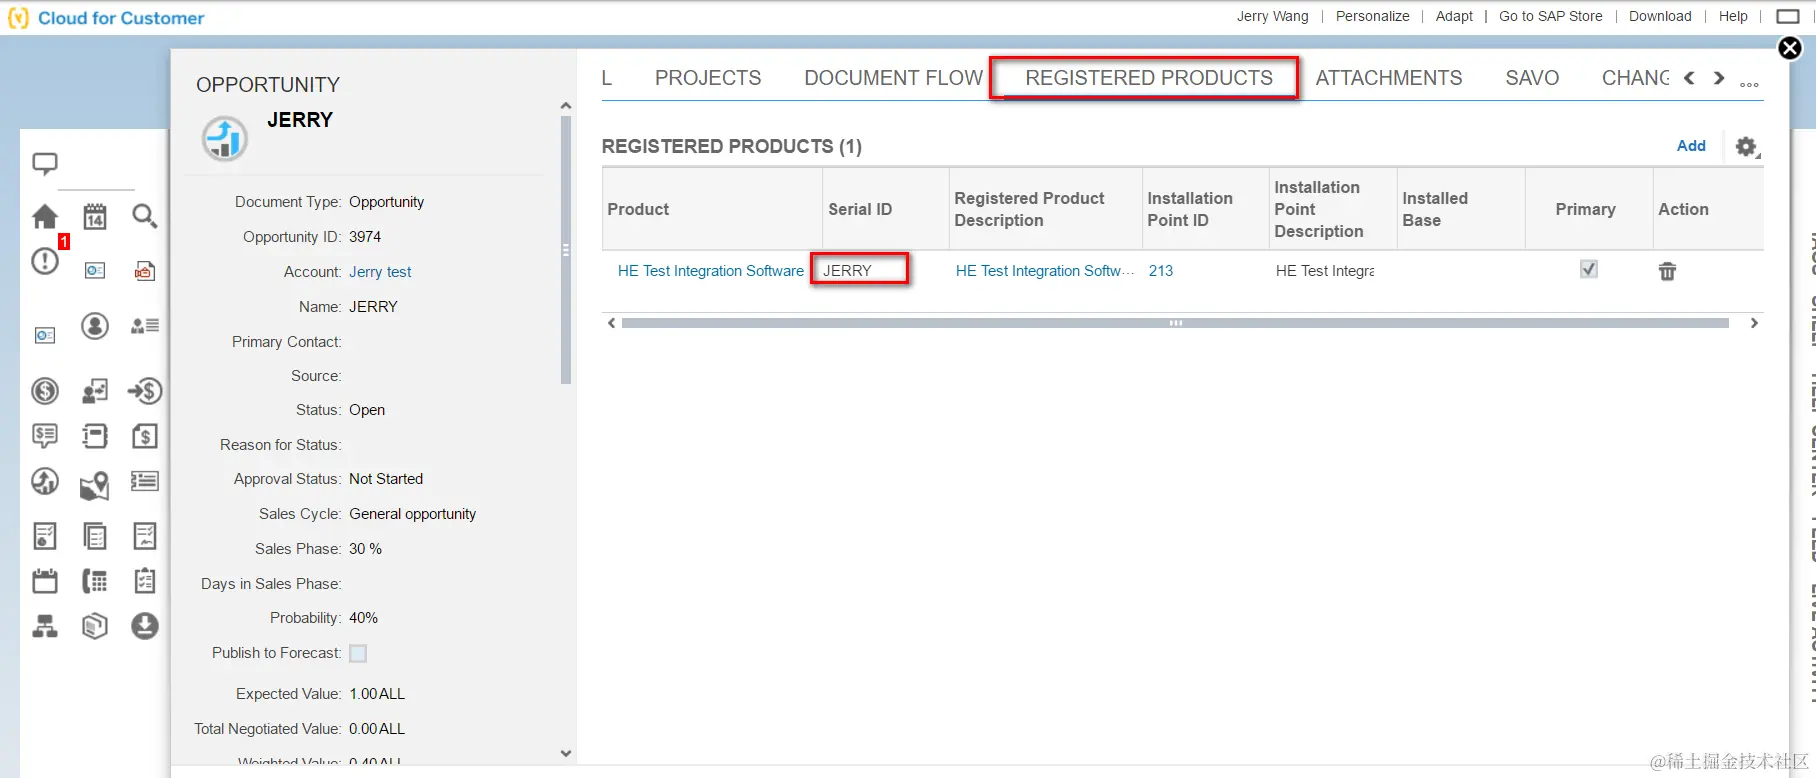
Task: Click the details panel vertical scrollbar thumb
Action: pyautogui.click(x=566, y=250)
